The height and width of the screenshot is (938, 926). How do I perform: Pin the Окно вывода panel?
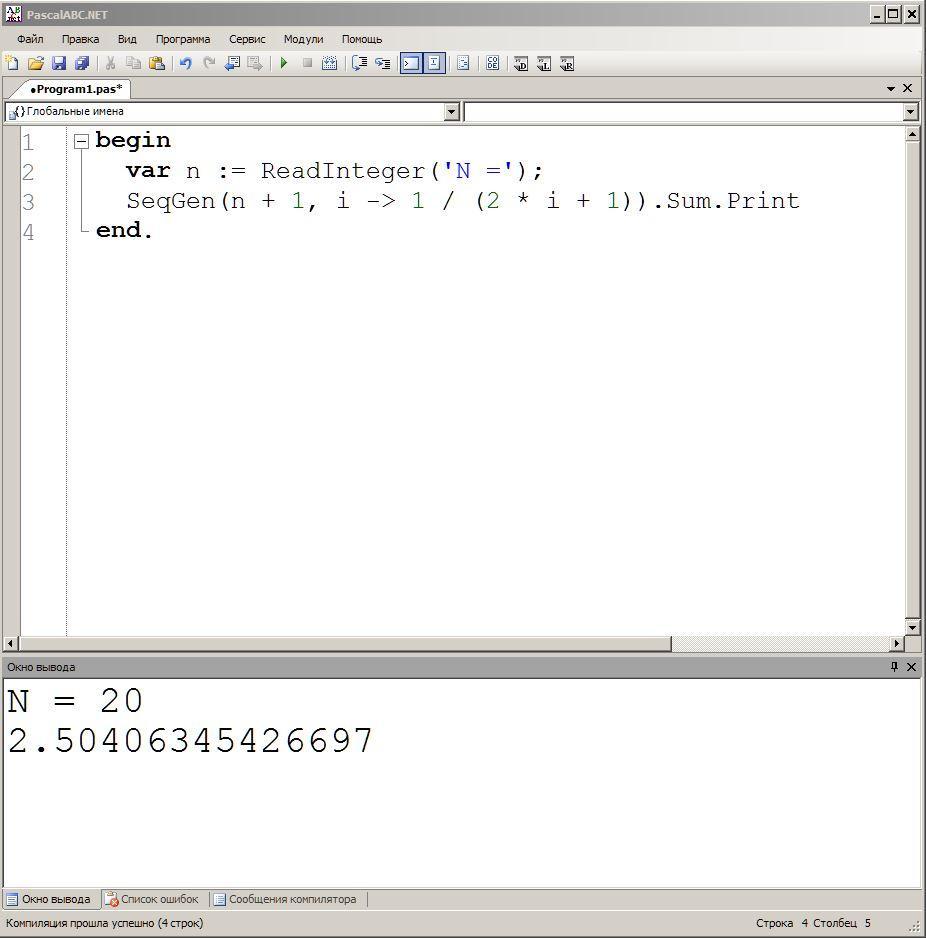(x=894, y=666)
